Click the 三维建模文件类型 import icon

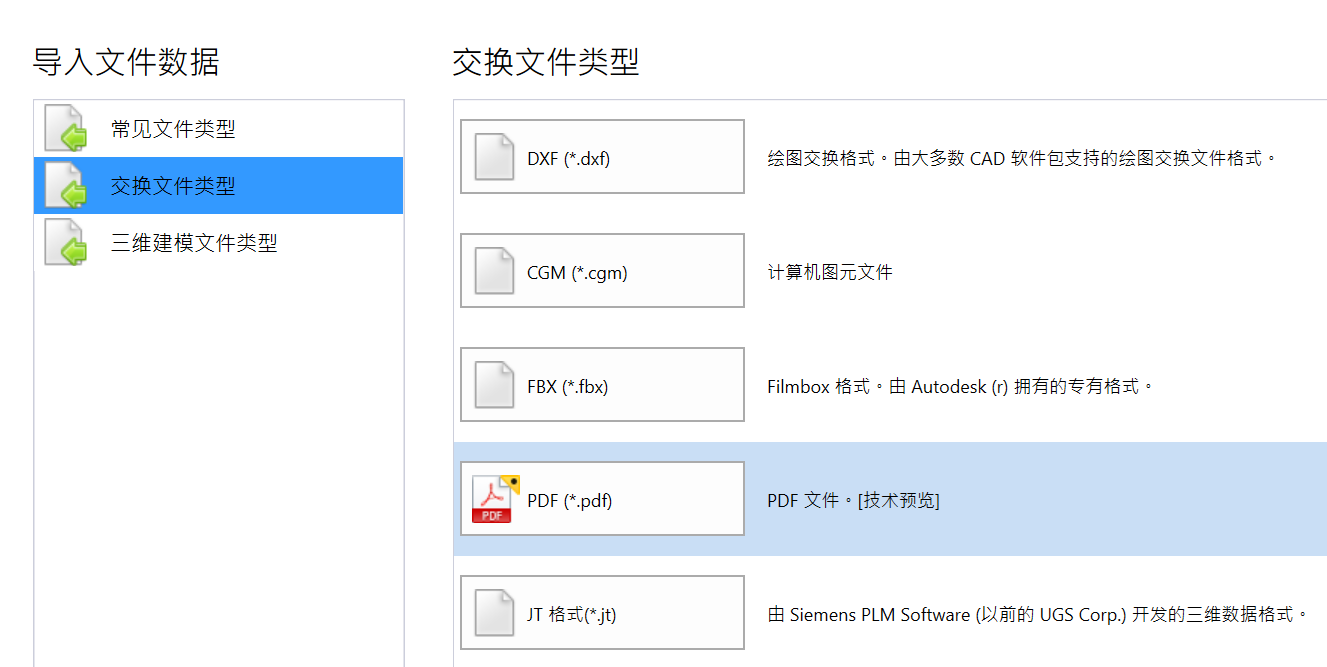(66, 242)
